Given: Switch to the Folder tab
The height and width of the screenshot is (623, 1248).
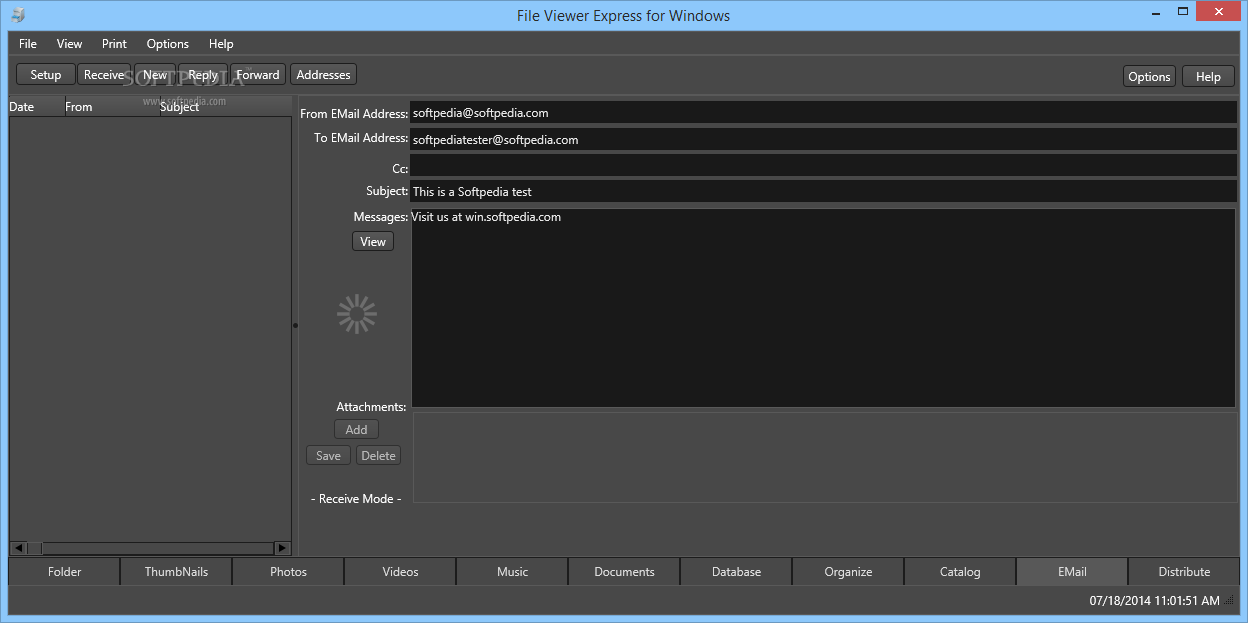Looking at the screenshot, I should tap(64, 572).
